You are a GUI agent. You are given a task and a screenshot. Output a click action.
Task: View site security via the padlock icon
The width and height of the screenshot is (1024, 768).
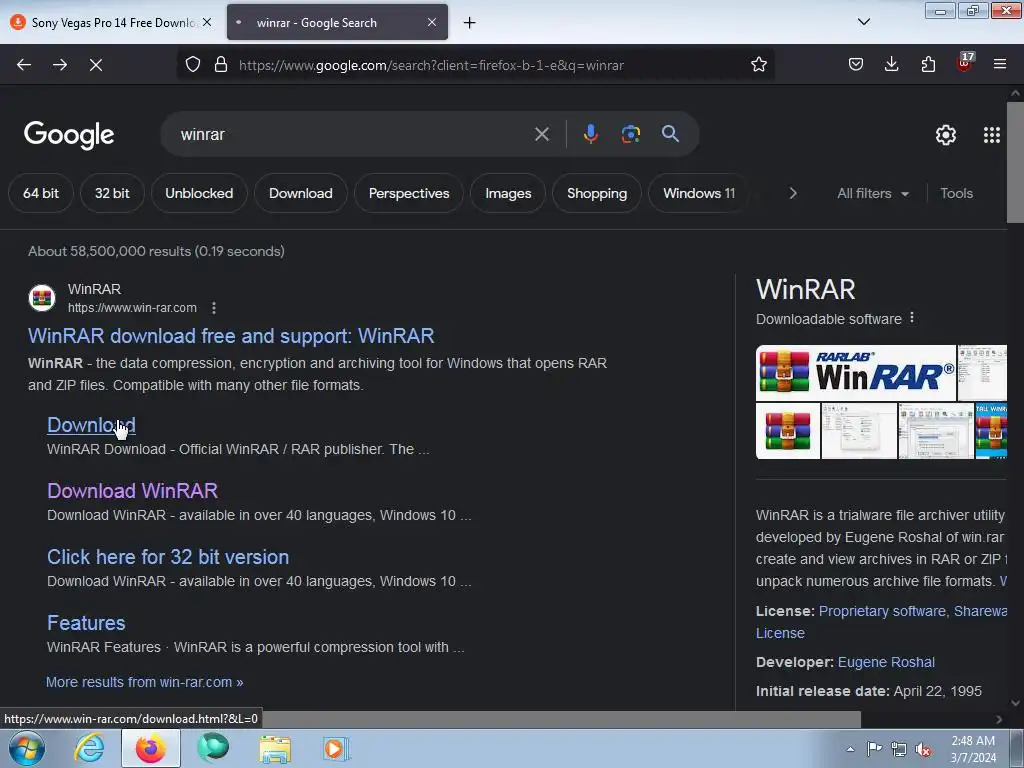pos(221,65)
